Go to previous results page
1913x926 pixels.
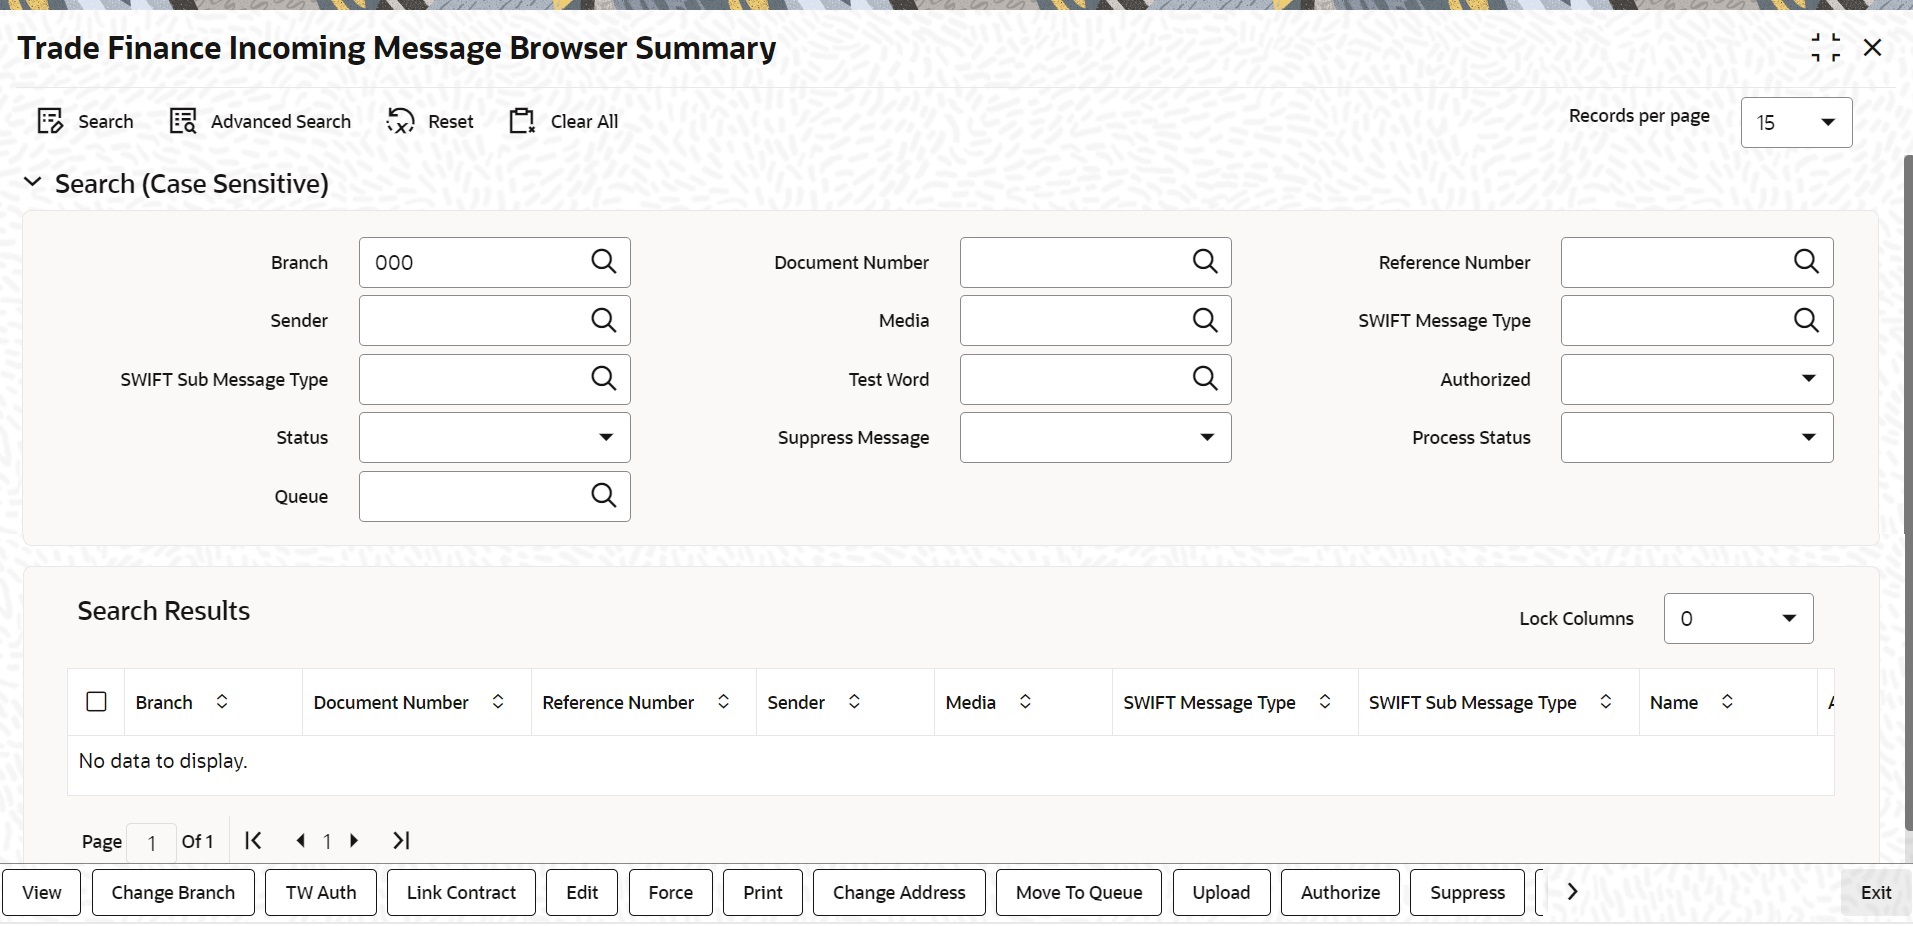click(300, 841)
